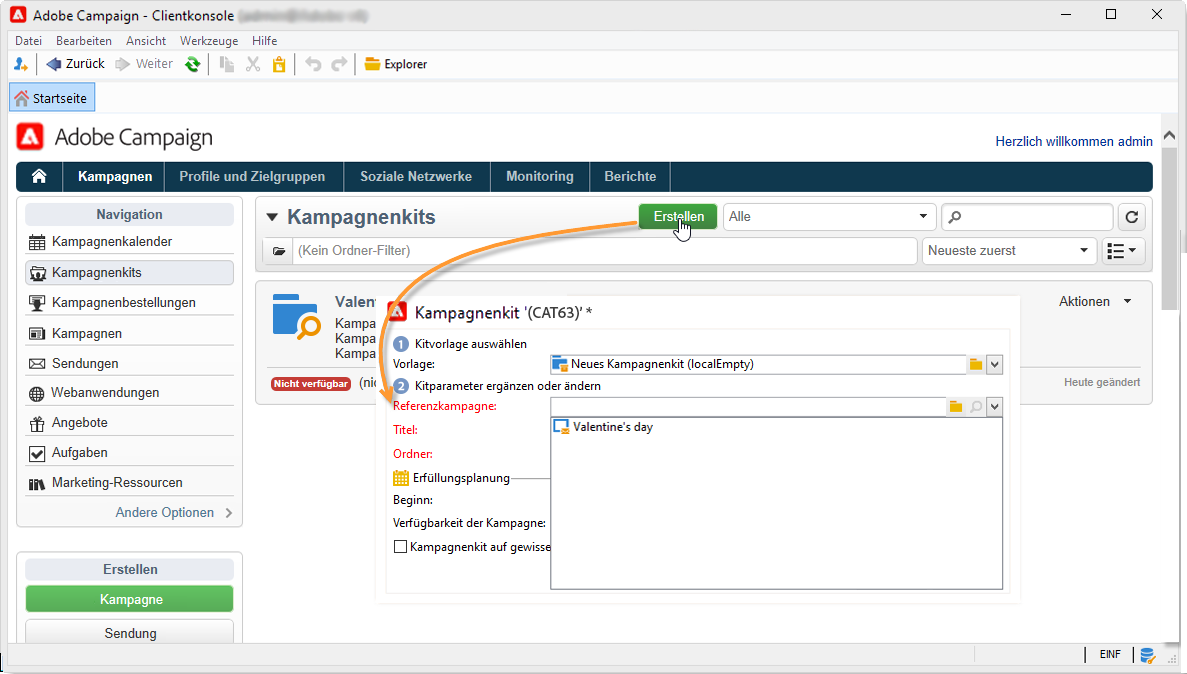Click the scissors cut icon
The height and width of the screenshot is (674, 1187).
[253, 64]
